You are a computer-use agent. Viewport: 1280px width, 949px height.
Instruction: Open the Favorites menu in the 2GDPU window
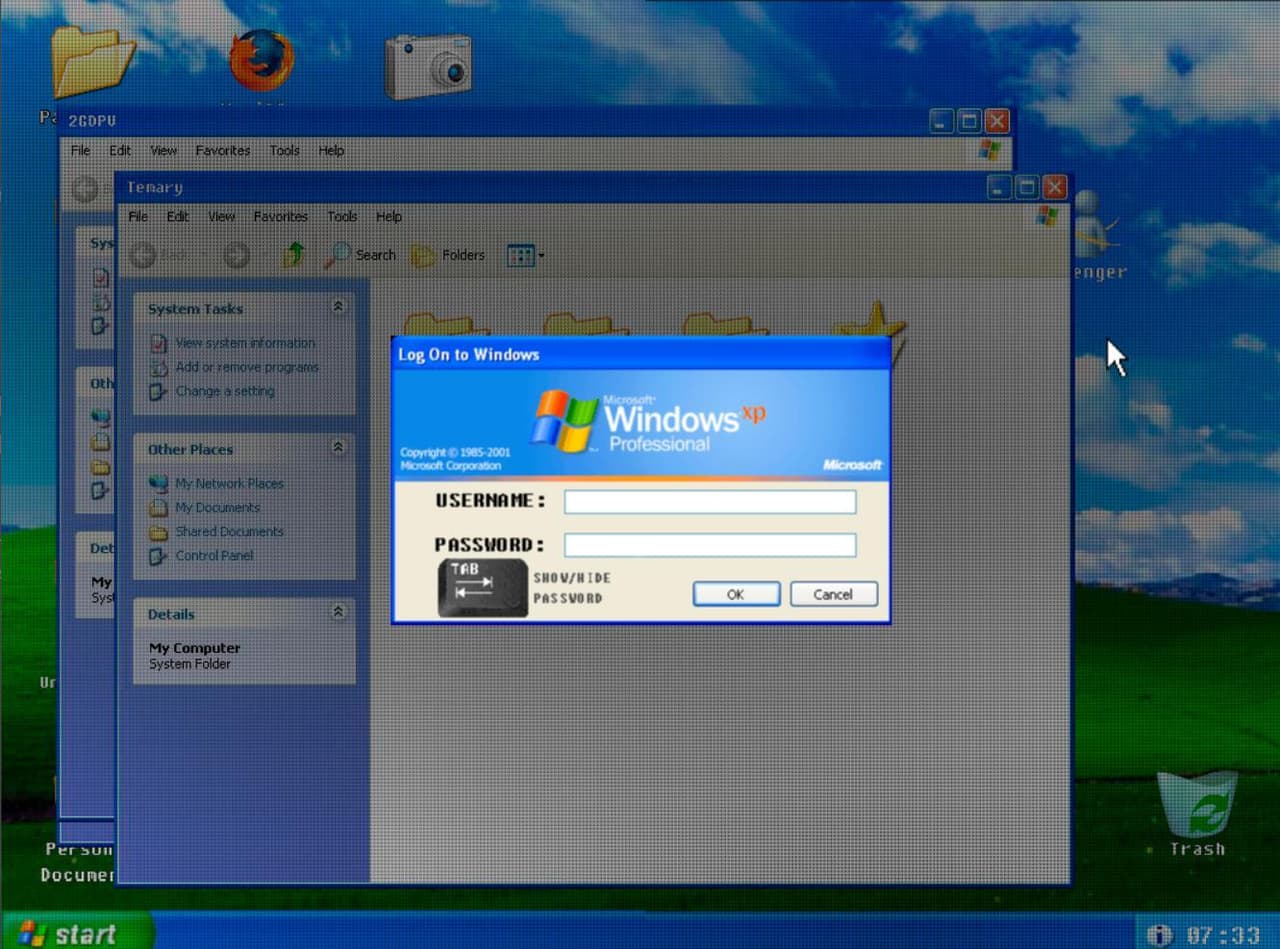coord(222,150)
